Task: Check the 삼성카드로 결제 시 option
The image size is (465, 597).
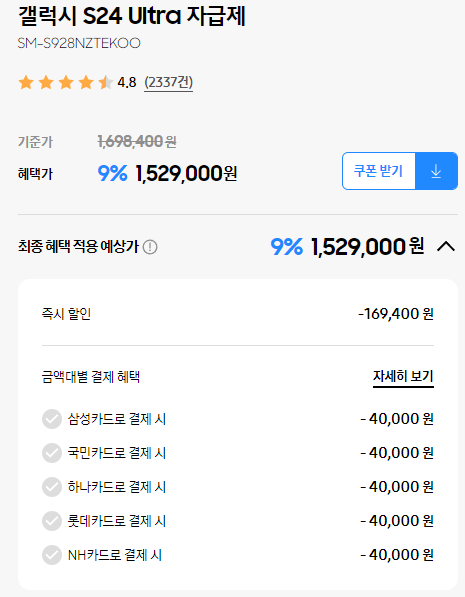Action: click(x=52, y=419)
